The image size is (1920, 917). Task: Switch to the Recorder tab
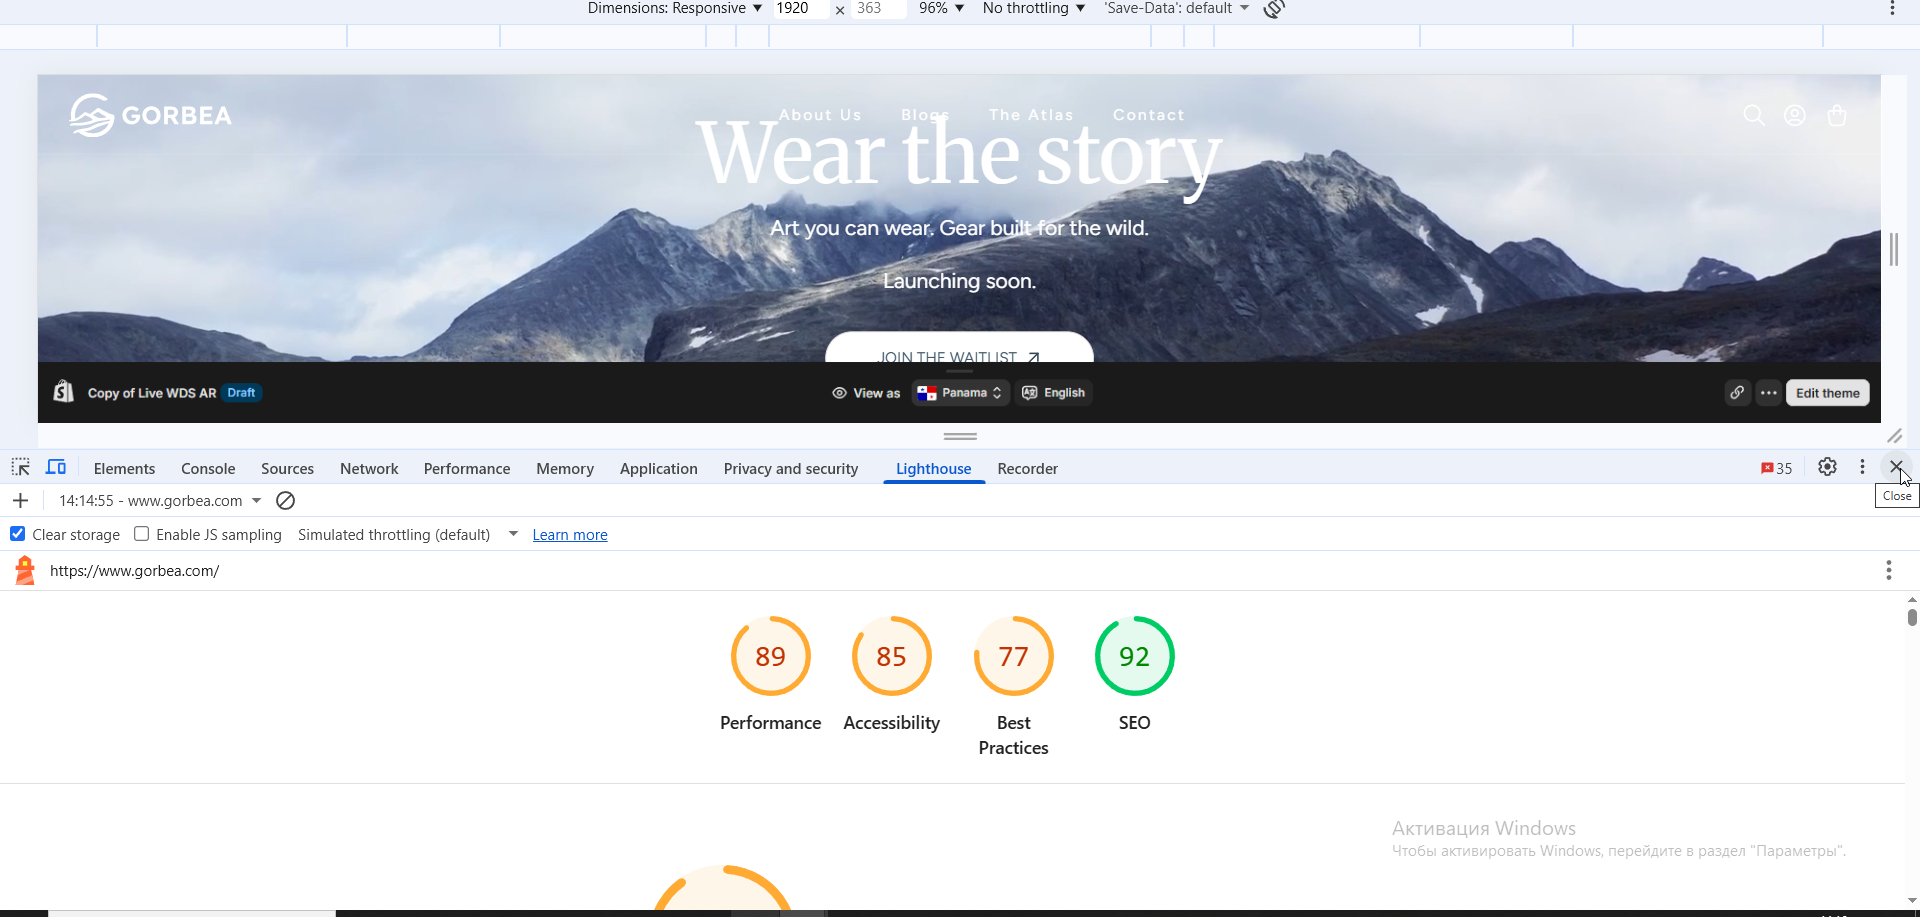coord(1027,469)
